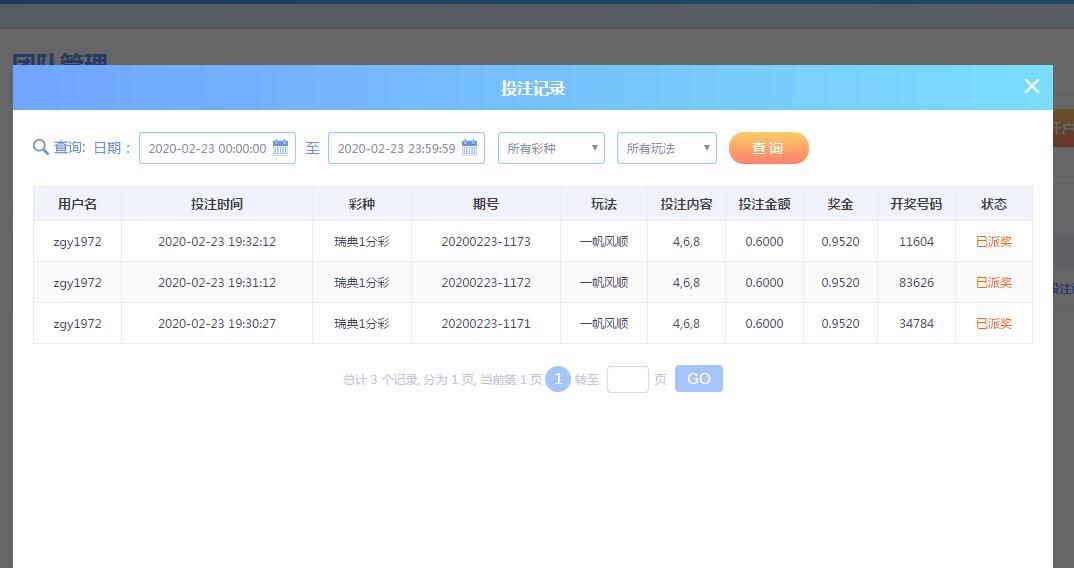Select page 1 in pagination
Screen dimensions: 1074x568
tap(558, 379)
